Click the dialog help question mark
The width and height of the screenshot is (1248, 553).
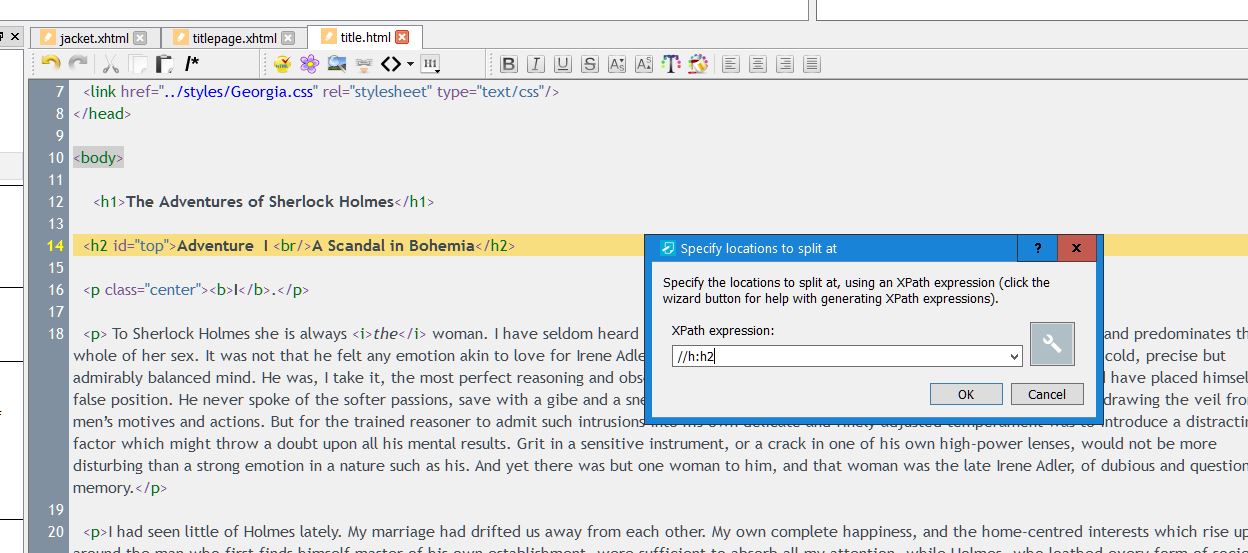click(x=1036, y=248)
